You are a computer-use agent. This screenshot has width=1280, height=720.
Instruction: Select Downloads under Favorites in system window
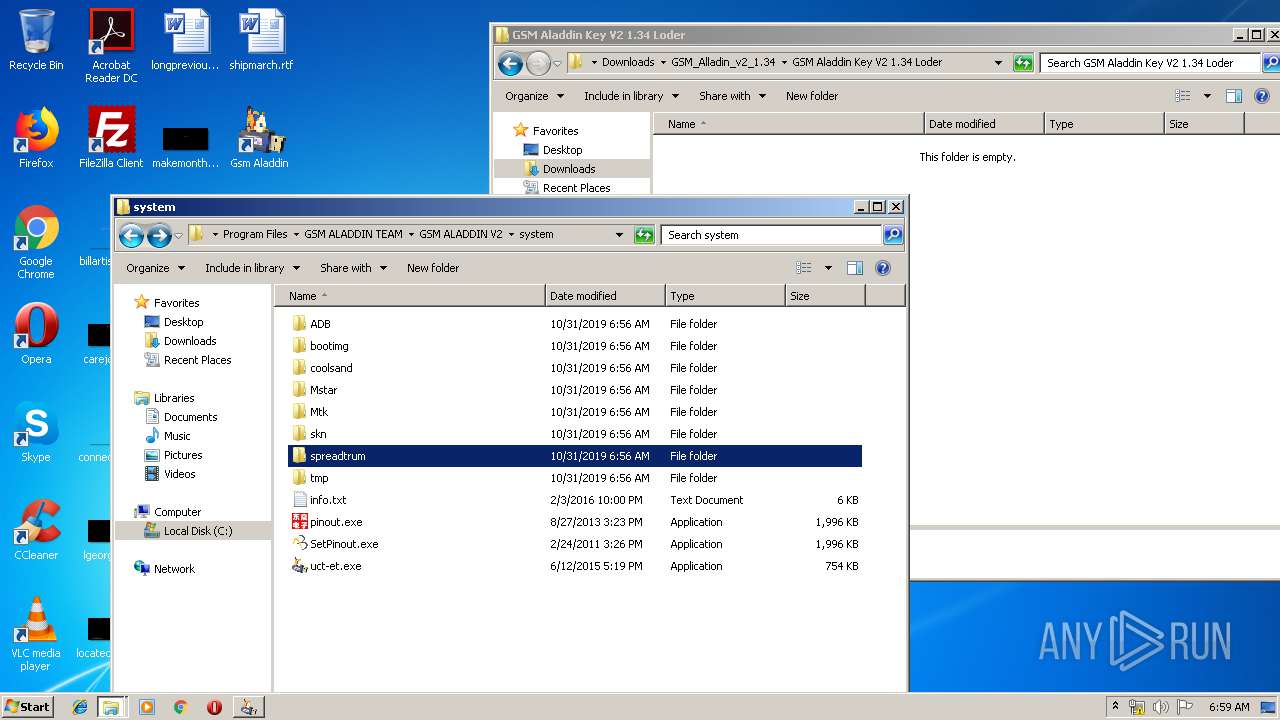(190, 341)
